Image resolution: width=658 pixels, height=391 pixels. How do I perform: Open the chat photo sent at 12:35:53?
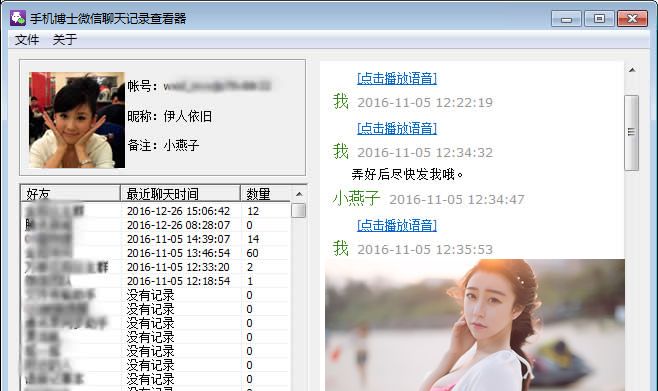[x=475, y=325]
